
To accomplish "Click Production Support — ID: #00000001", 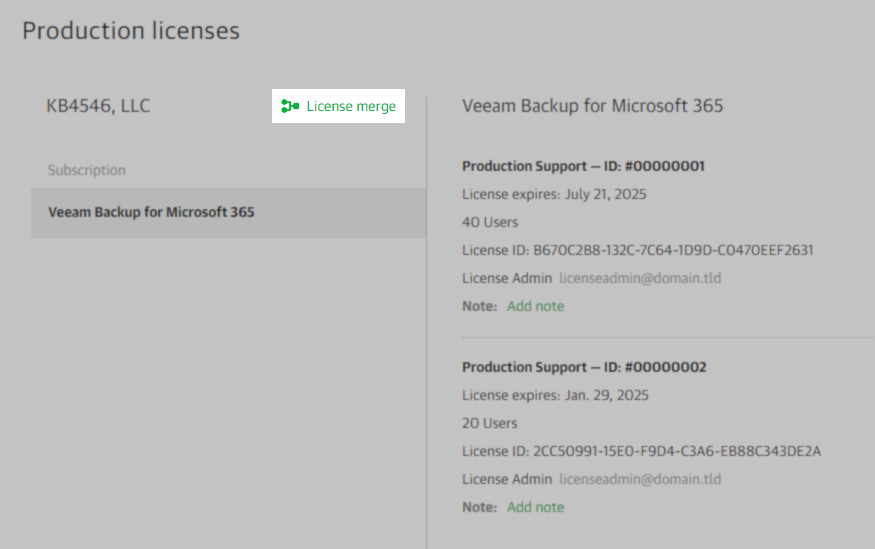I will point(583,166).
